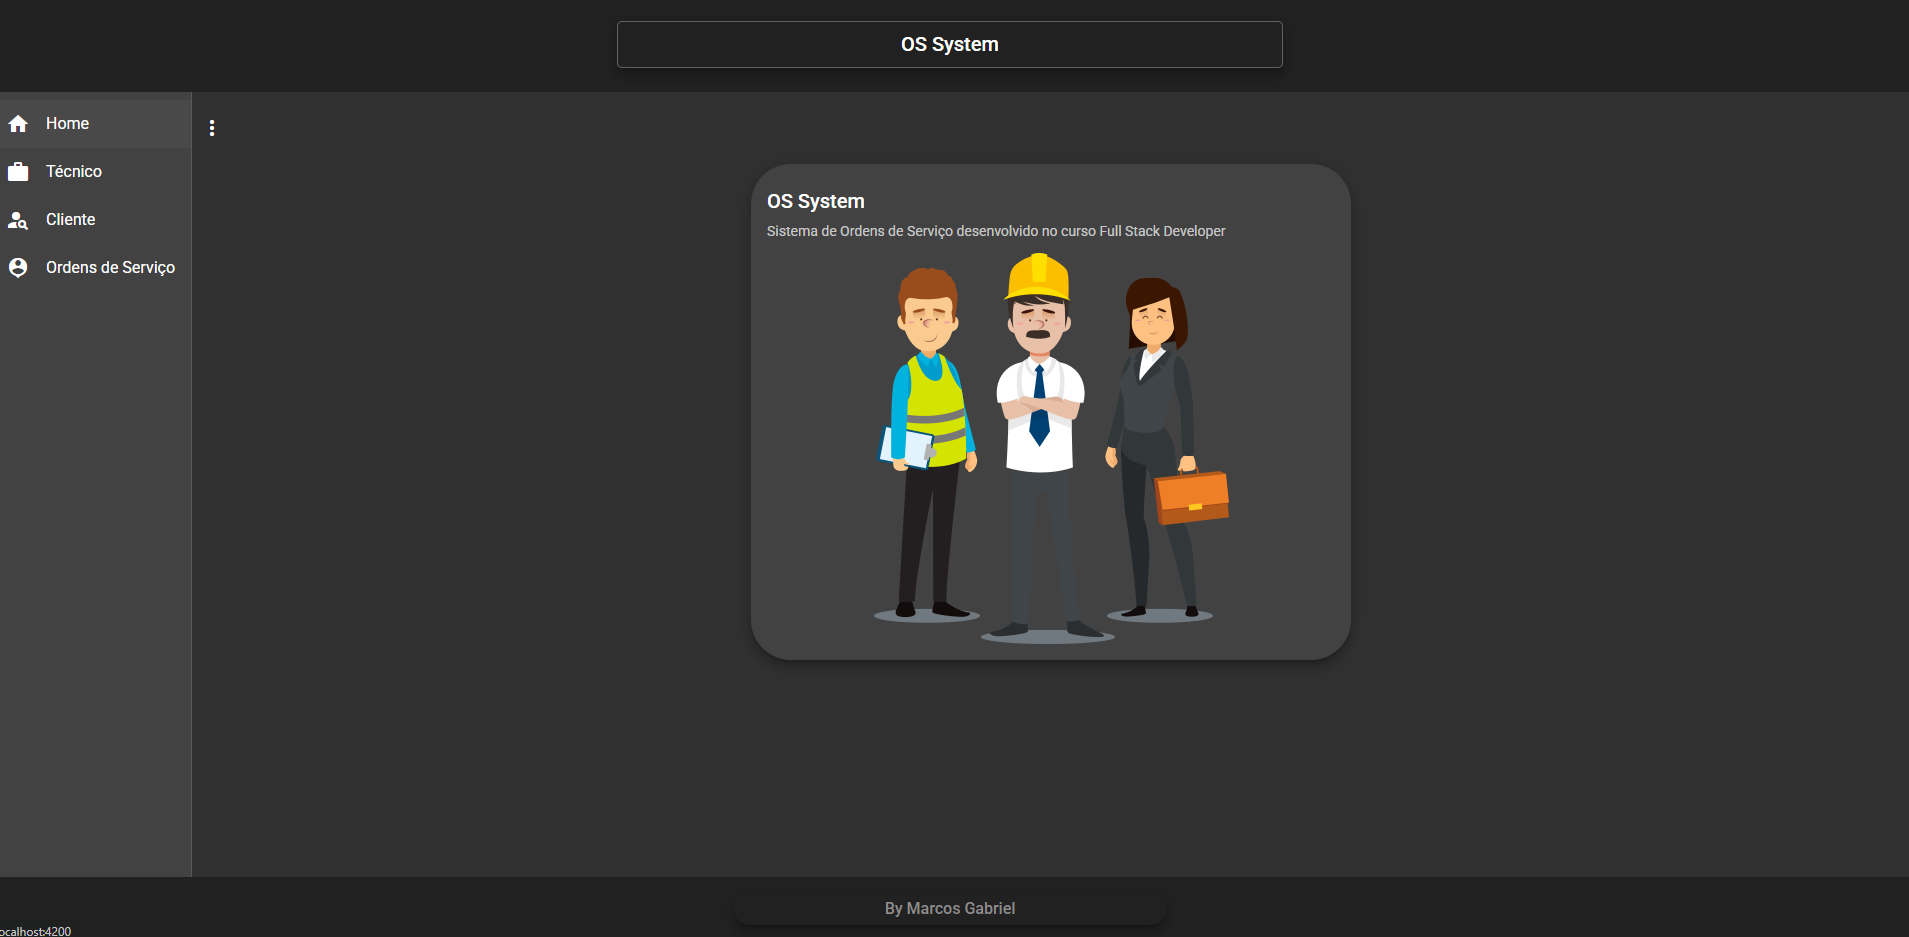Screen dimensions: 1909x937
Task: Navigate to the Cliente text link
Action: [71, 220]
